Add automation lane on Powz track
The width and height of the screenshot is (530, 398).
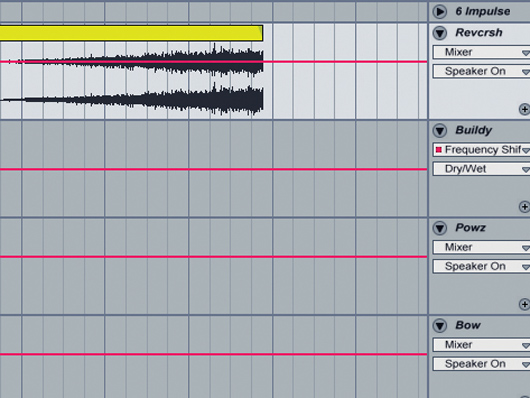pos(524,304)
